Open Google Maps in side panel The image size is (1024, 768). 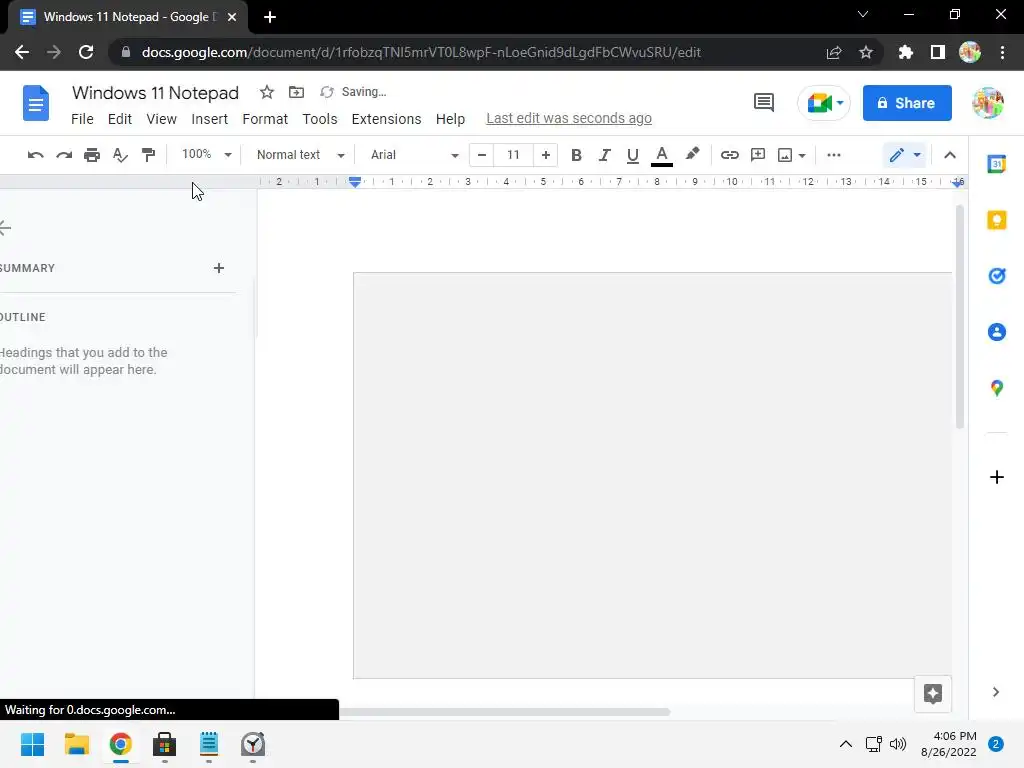[997, 388]
